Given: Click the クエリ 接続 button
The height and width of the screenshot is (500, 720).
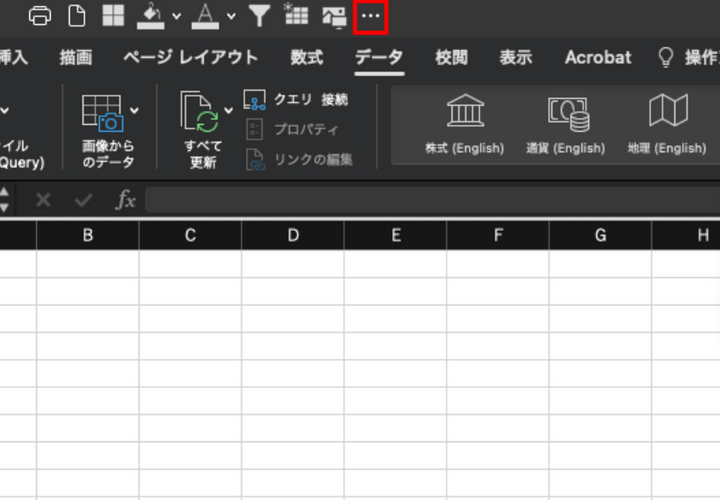Looking at the screenshot, I should pyautogui.click(x=298, y=100).
